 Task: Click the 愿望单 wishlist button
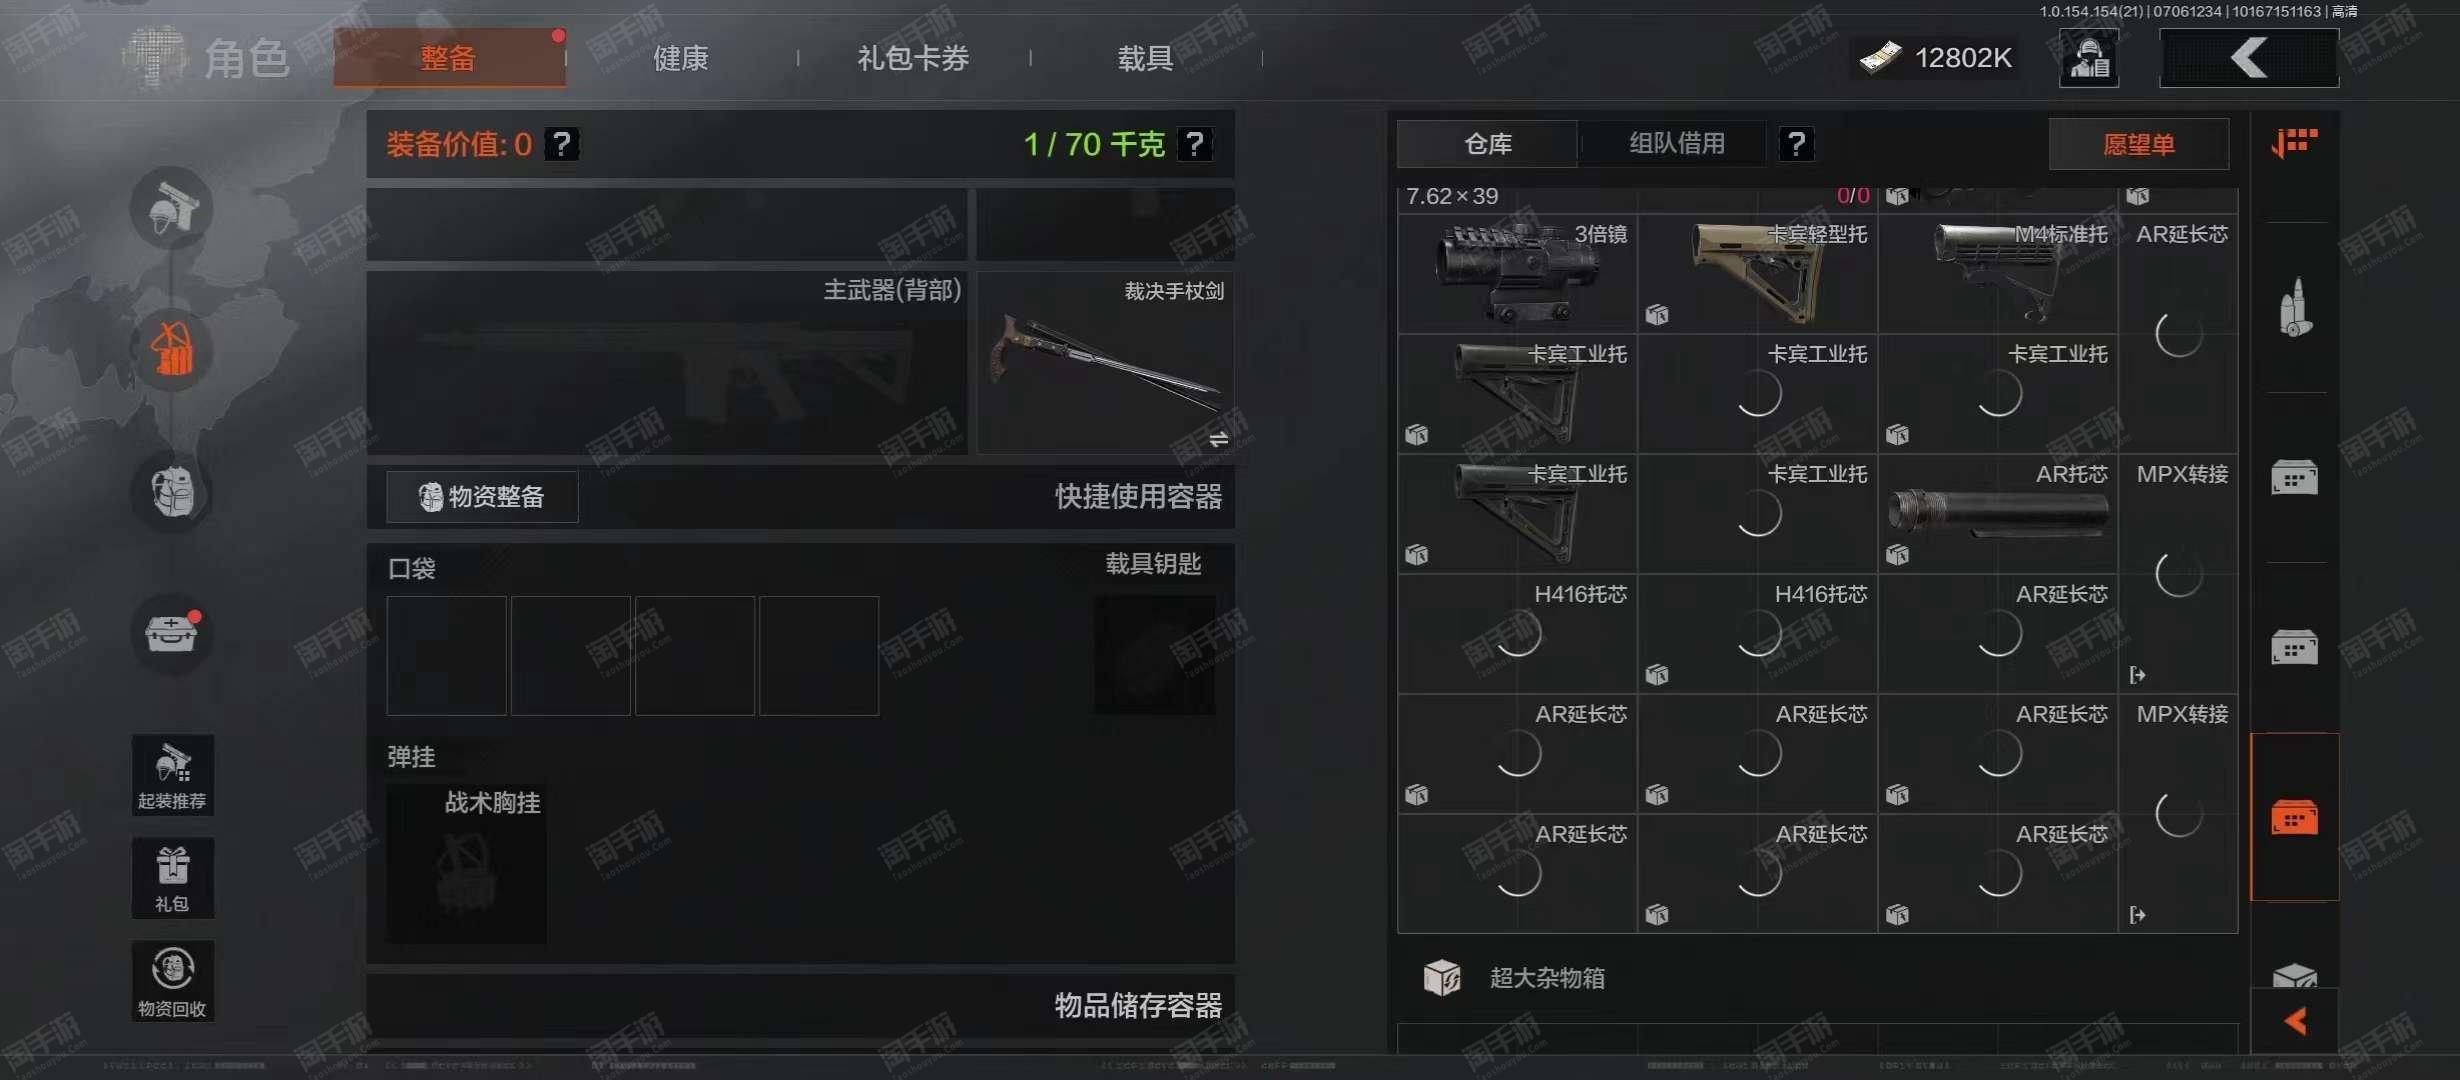[x=2139, y=144]
